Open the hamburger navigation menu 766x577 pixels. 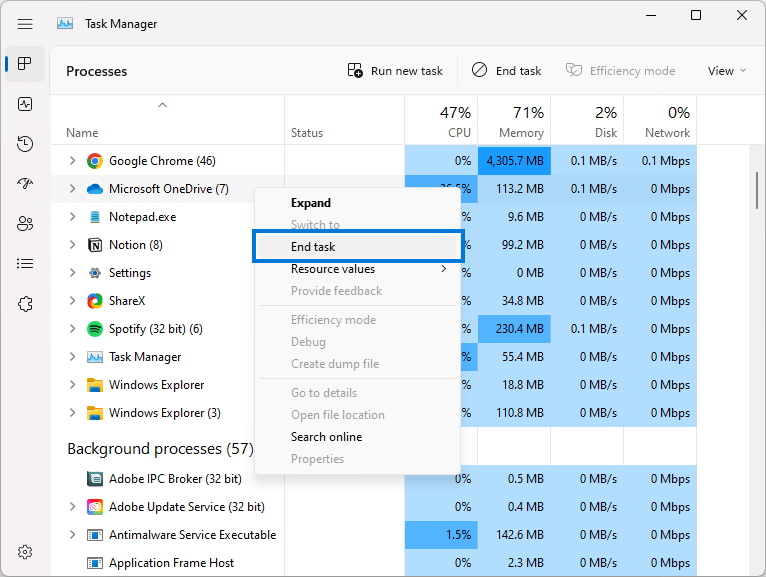pos(25,24)
